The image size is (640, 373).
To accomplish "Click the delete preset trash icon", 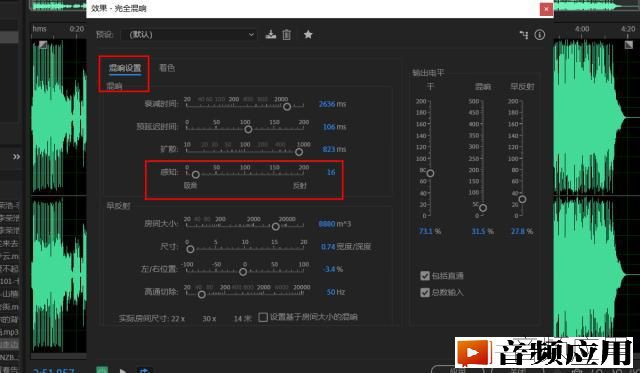I will tap(287, 35).
